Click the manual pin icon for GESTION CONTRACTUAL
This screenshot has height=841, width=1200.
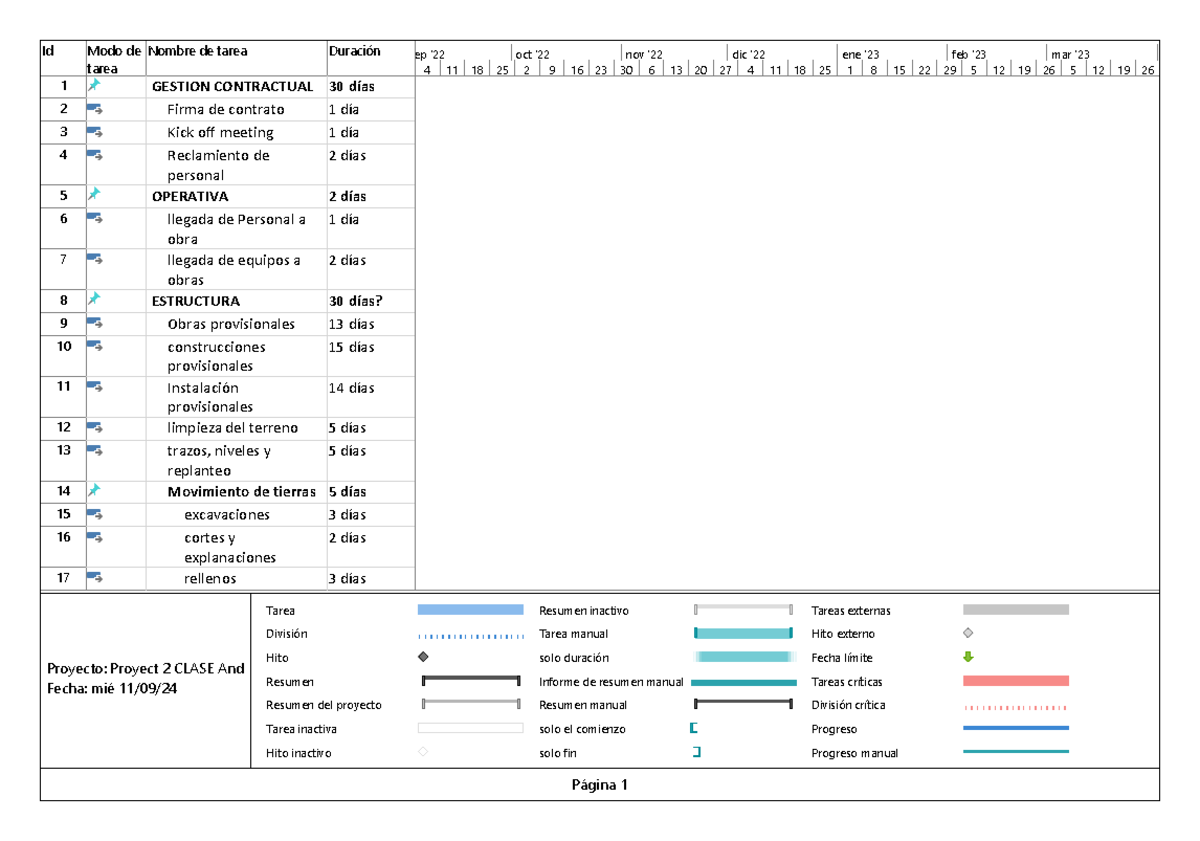pos(94,86)
